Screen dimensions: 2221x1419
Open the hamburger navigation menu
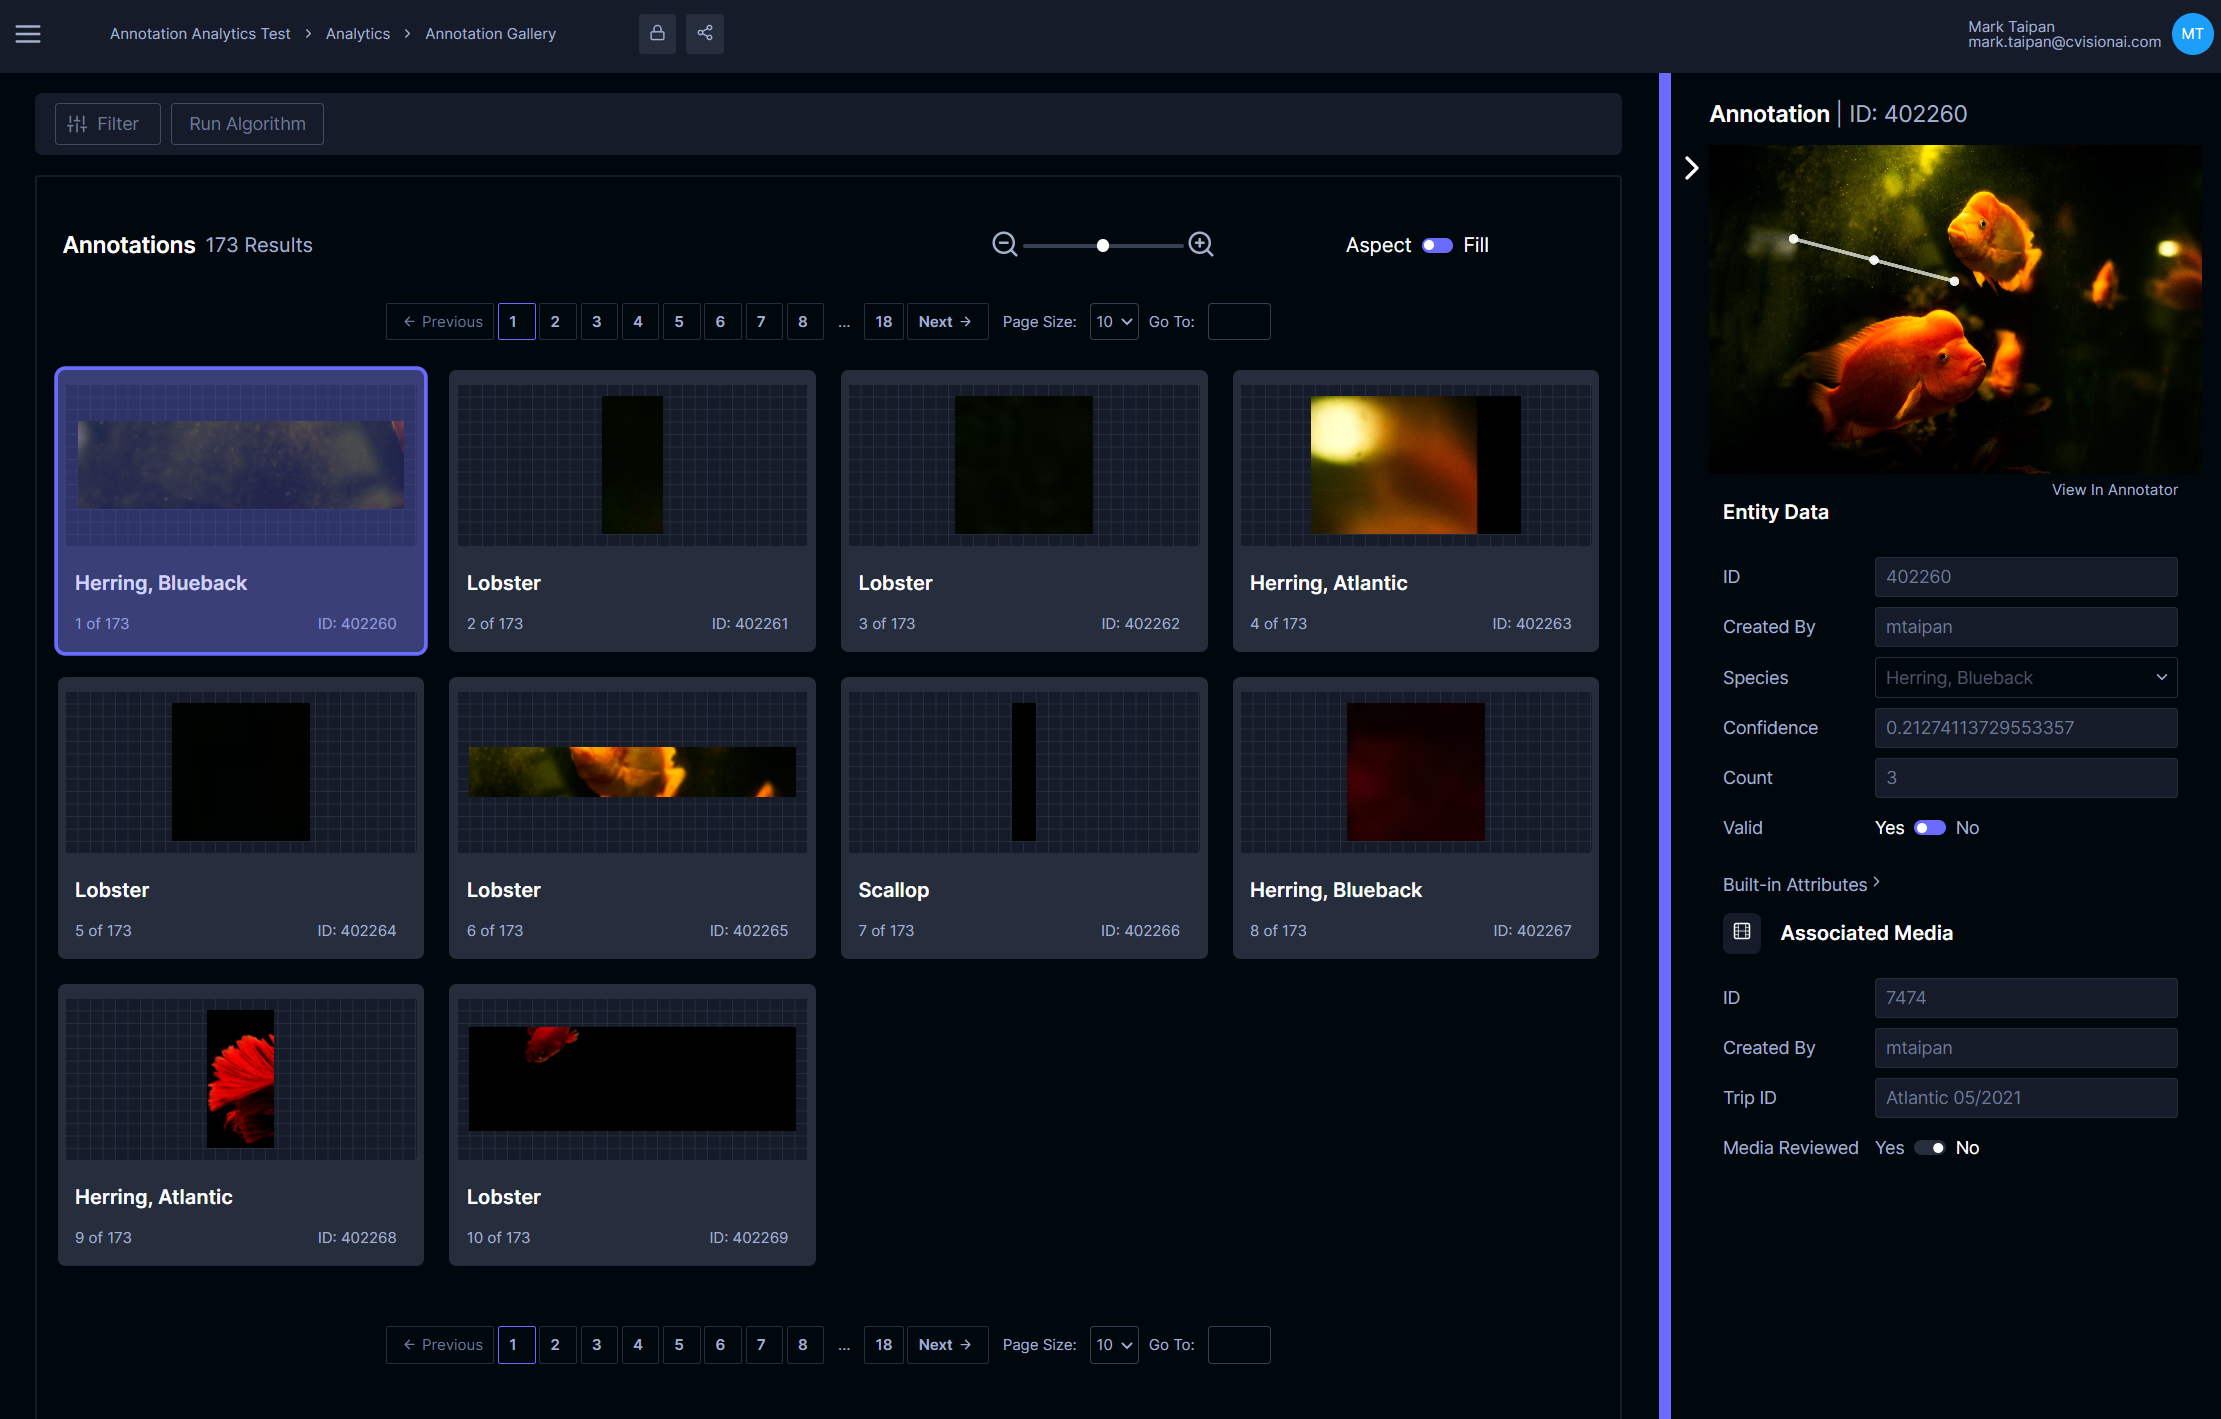click(x=28, y=34)
